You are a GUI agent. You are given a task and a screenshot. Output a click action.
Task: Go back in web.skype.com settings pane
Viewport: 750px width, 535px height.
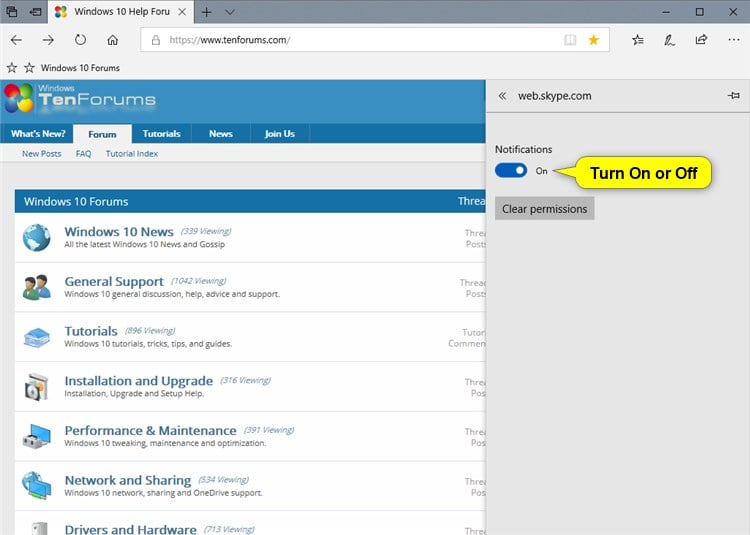[502, 96]
